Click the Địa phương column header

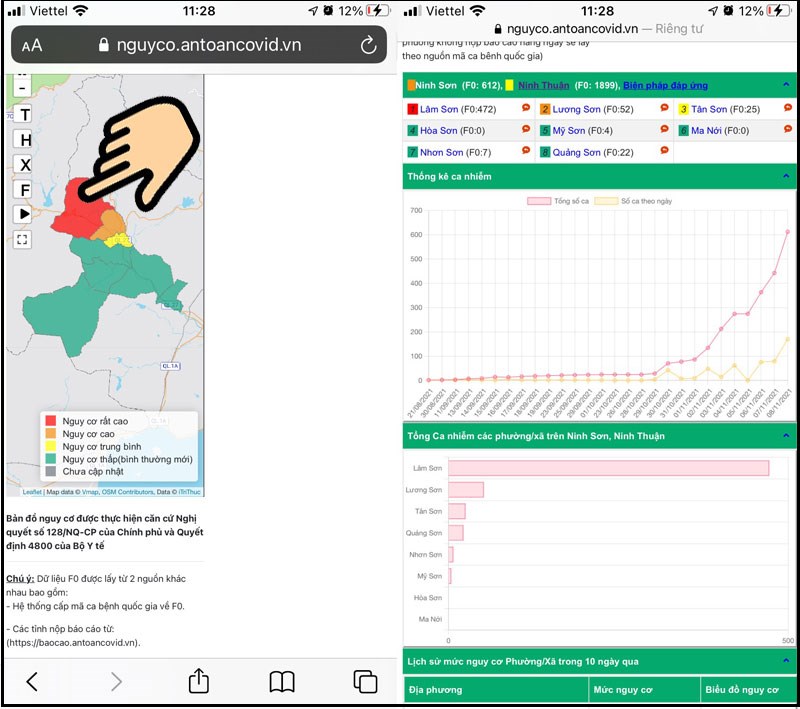click(496, 690)
